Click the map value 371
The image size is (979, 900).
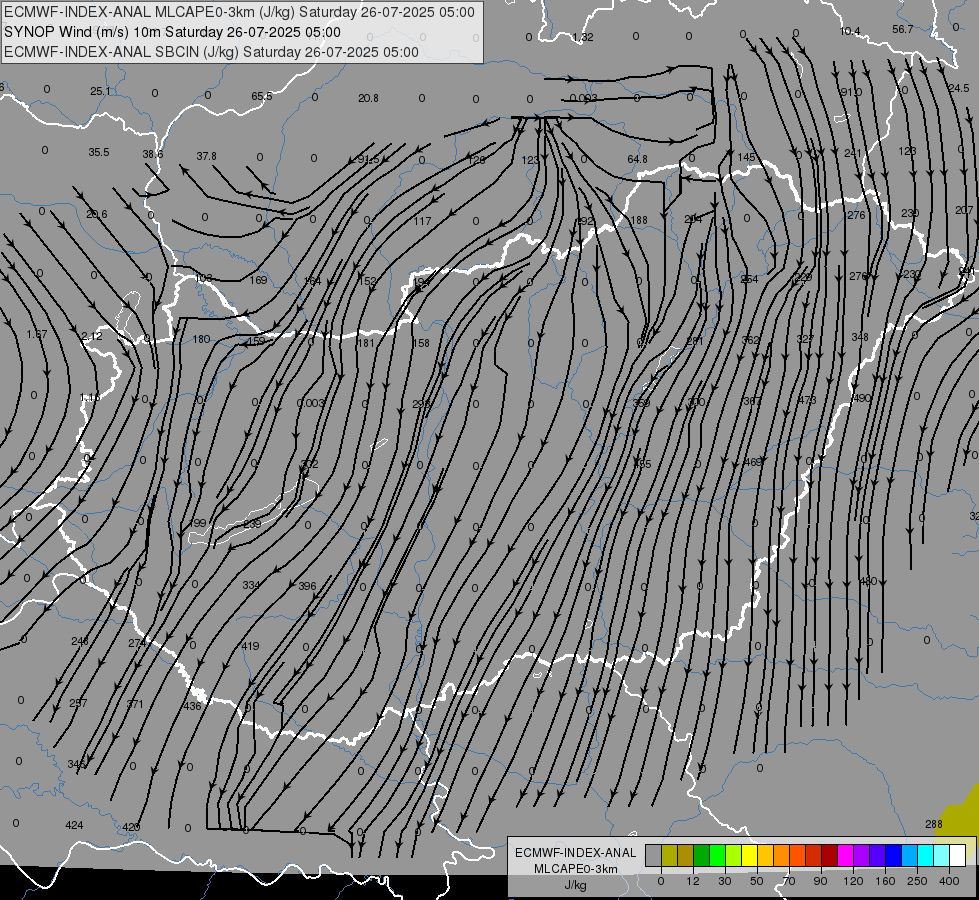(135, 704)
